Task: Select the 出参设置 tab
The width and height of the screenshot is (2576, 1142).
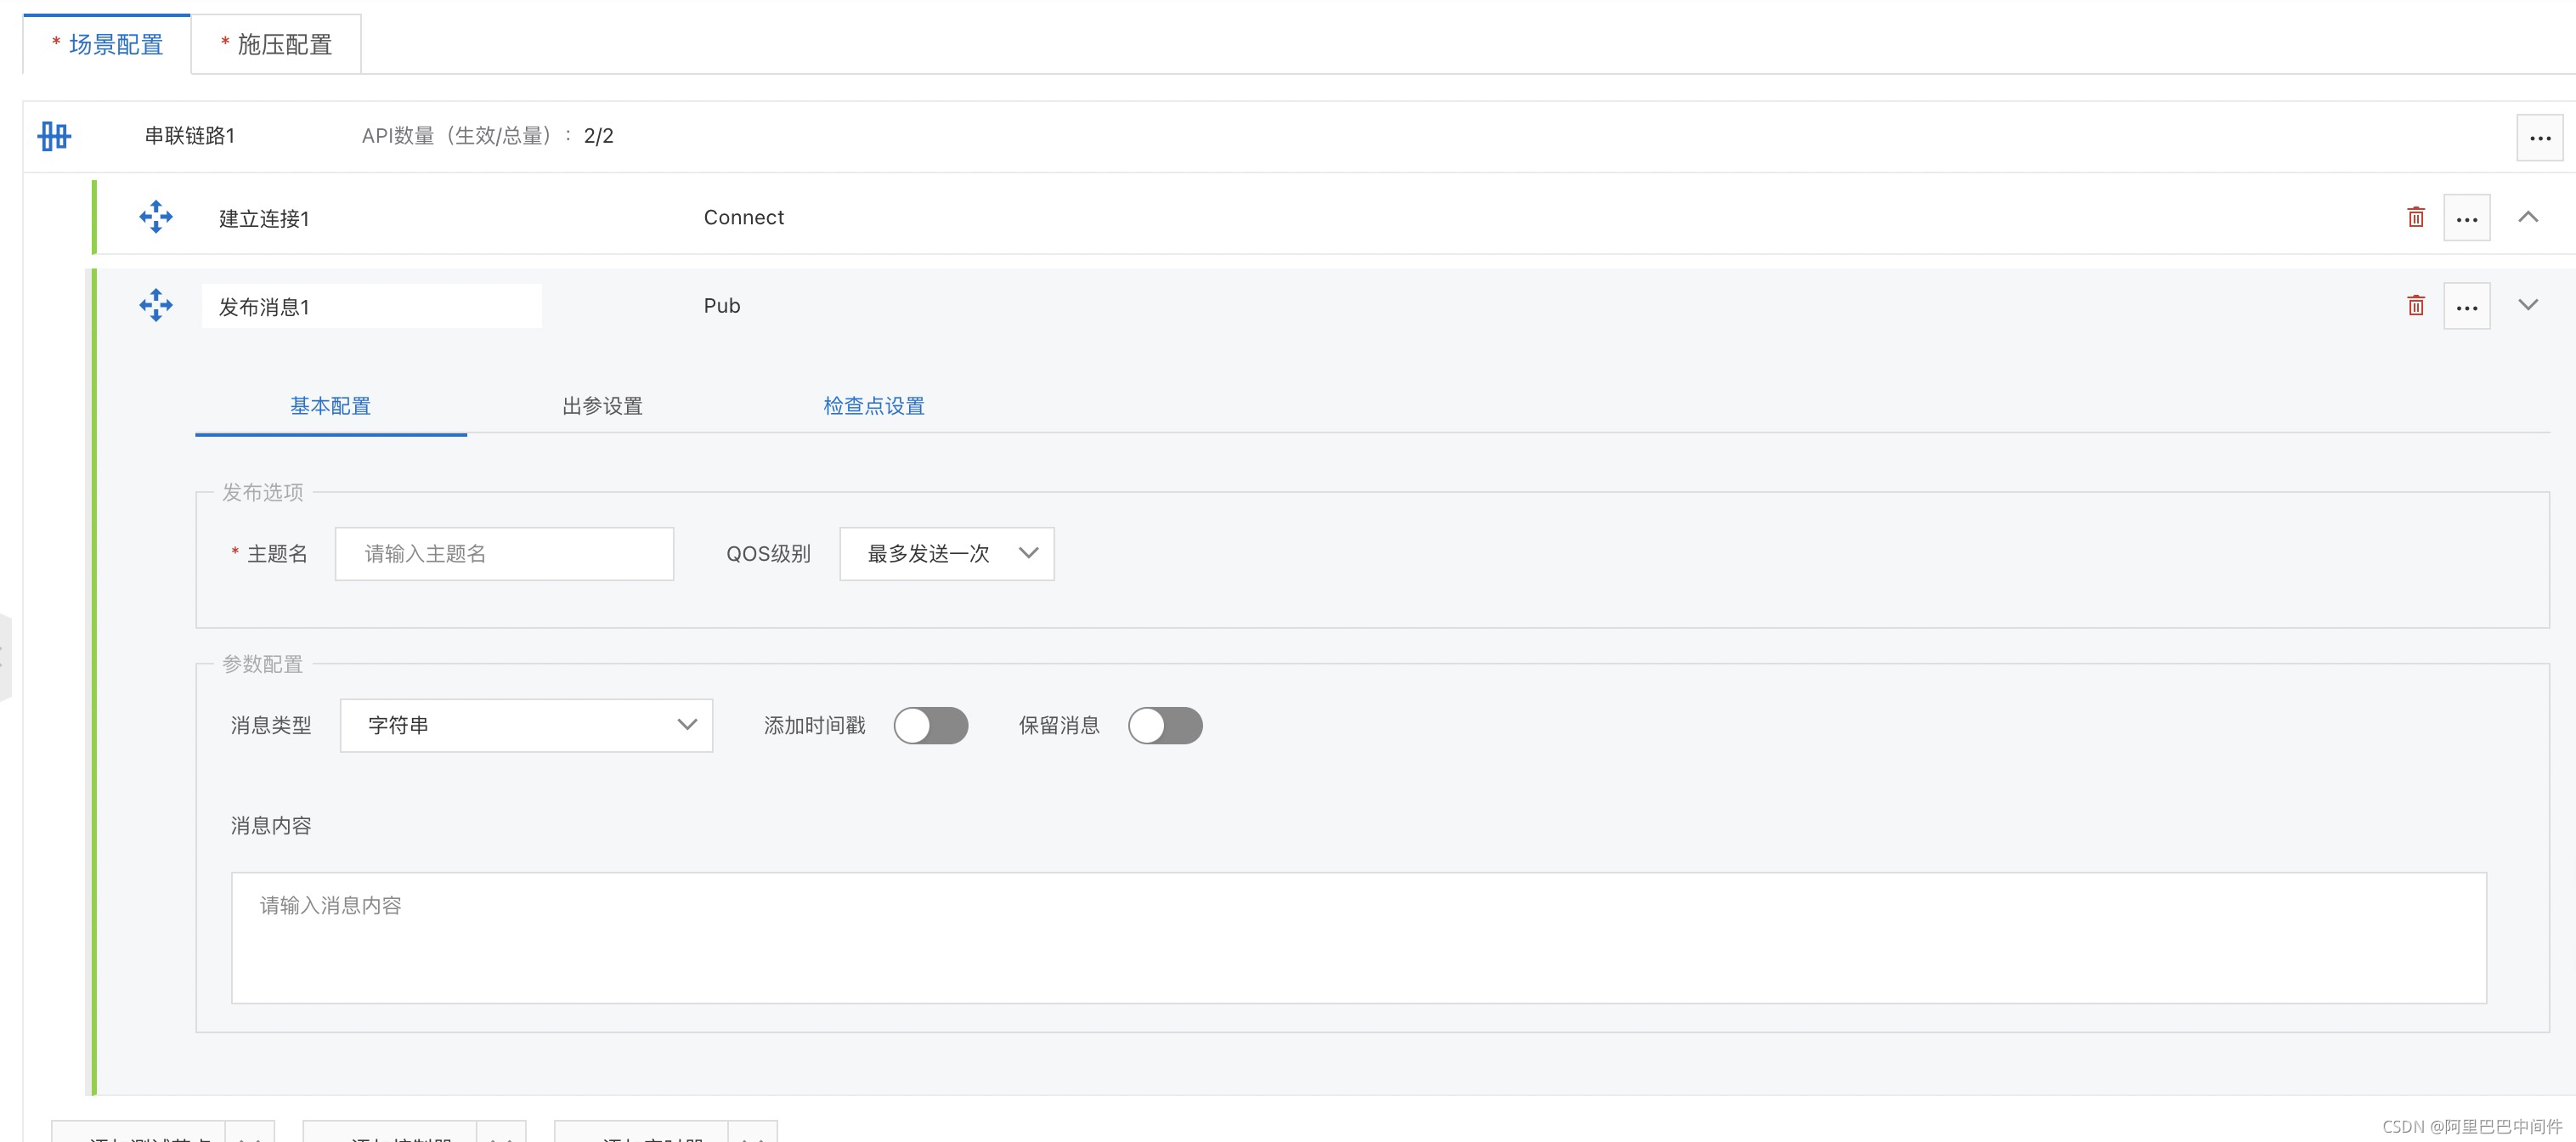Action: tap(602, 406)
